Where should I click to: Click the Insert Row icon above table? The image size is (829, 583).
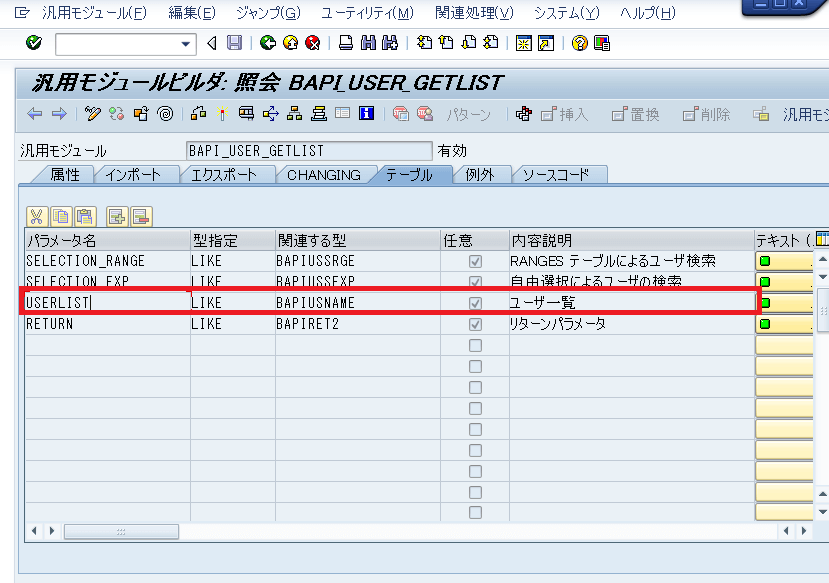click(x=117, y=217)
